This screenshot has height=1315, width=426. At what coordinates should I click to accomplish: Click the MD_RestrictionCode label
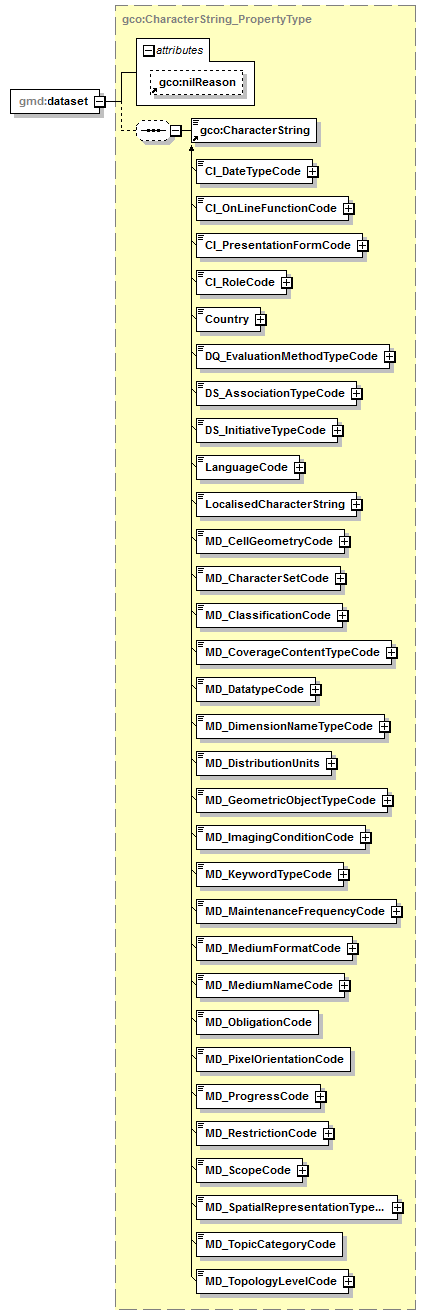(x=260, y=1133)
